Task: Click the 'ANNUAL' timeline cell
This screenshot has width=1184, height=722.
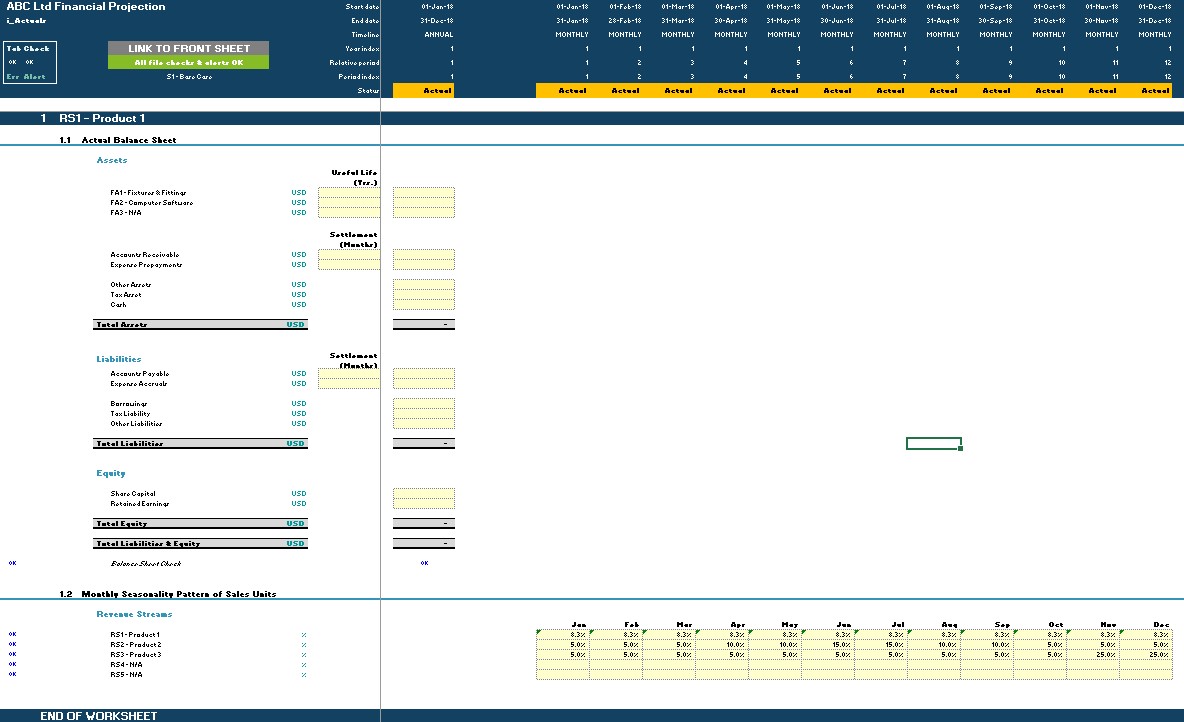Action: (x=439, y=35)
